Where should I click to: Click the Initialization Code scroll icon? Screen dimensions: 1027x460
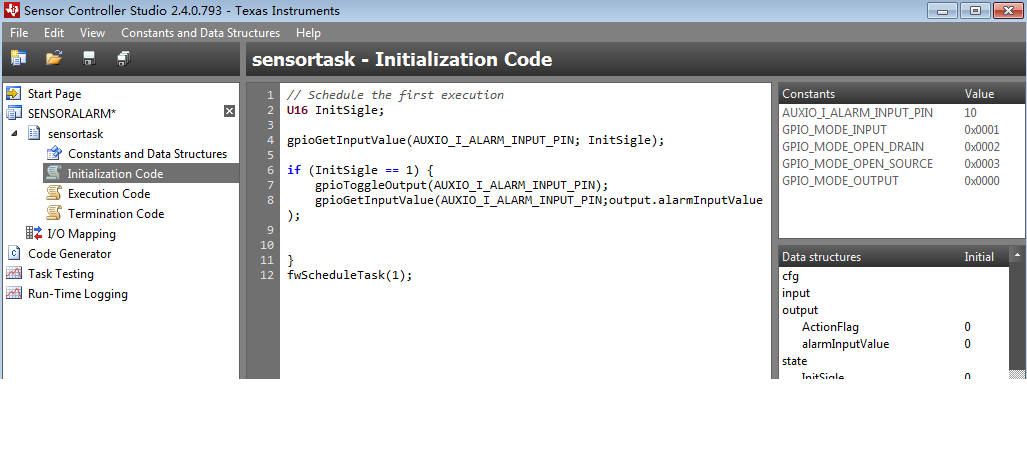point(54,174)
